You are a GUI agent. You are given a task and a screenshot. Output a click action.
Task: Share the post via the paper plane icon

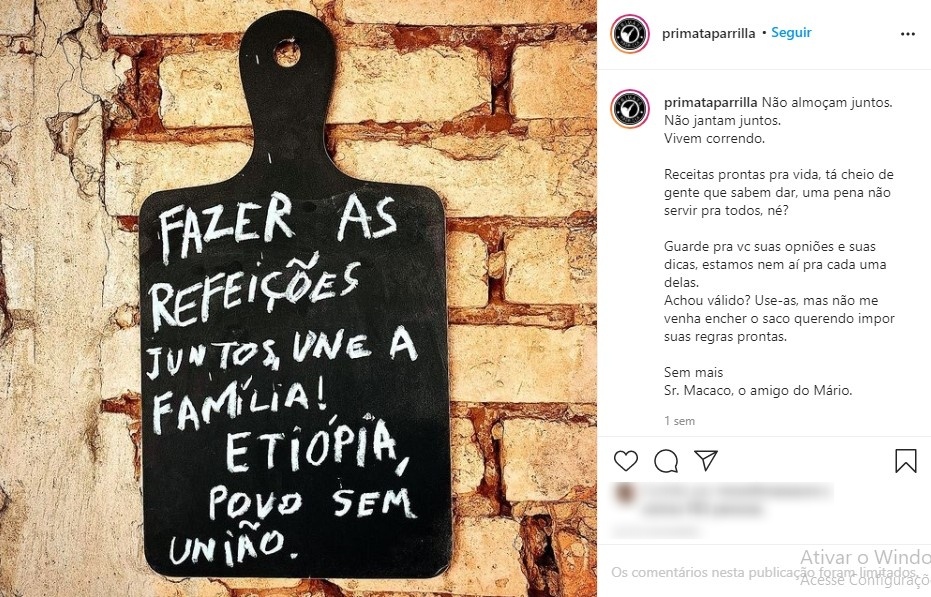pos(706,460)
